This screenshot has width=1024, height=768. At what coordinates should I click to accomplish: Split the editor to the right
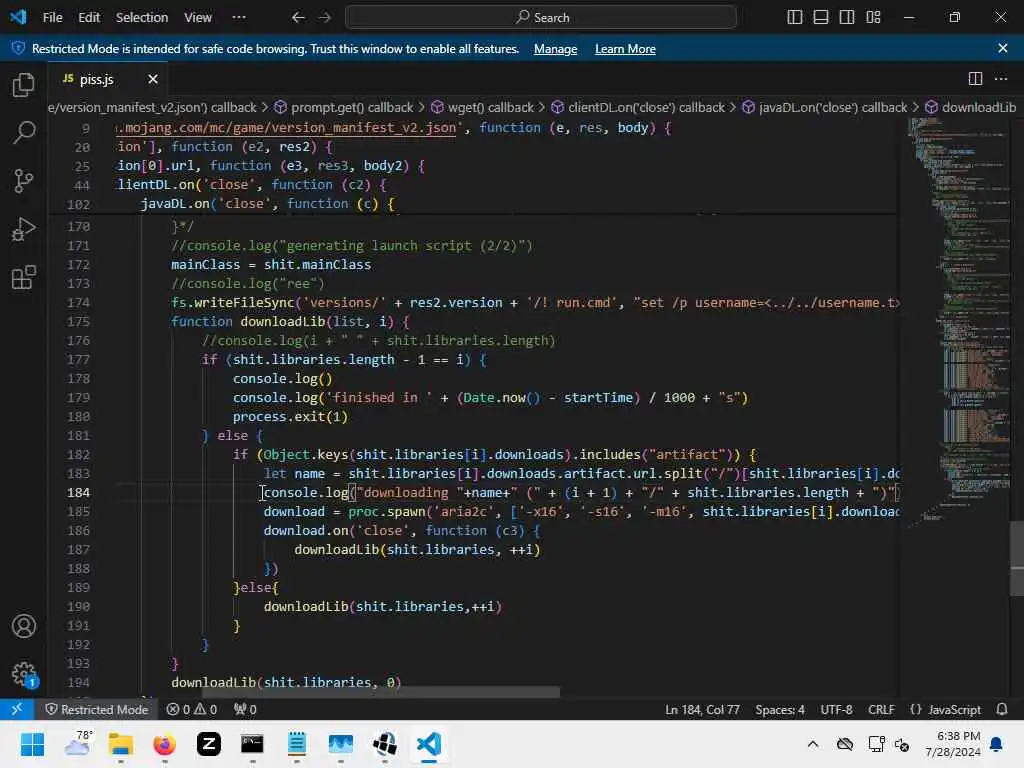[975, 79]
